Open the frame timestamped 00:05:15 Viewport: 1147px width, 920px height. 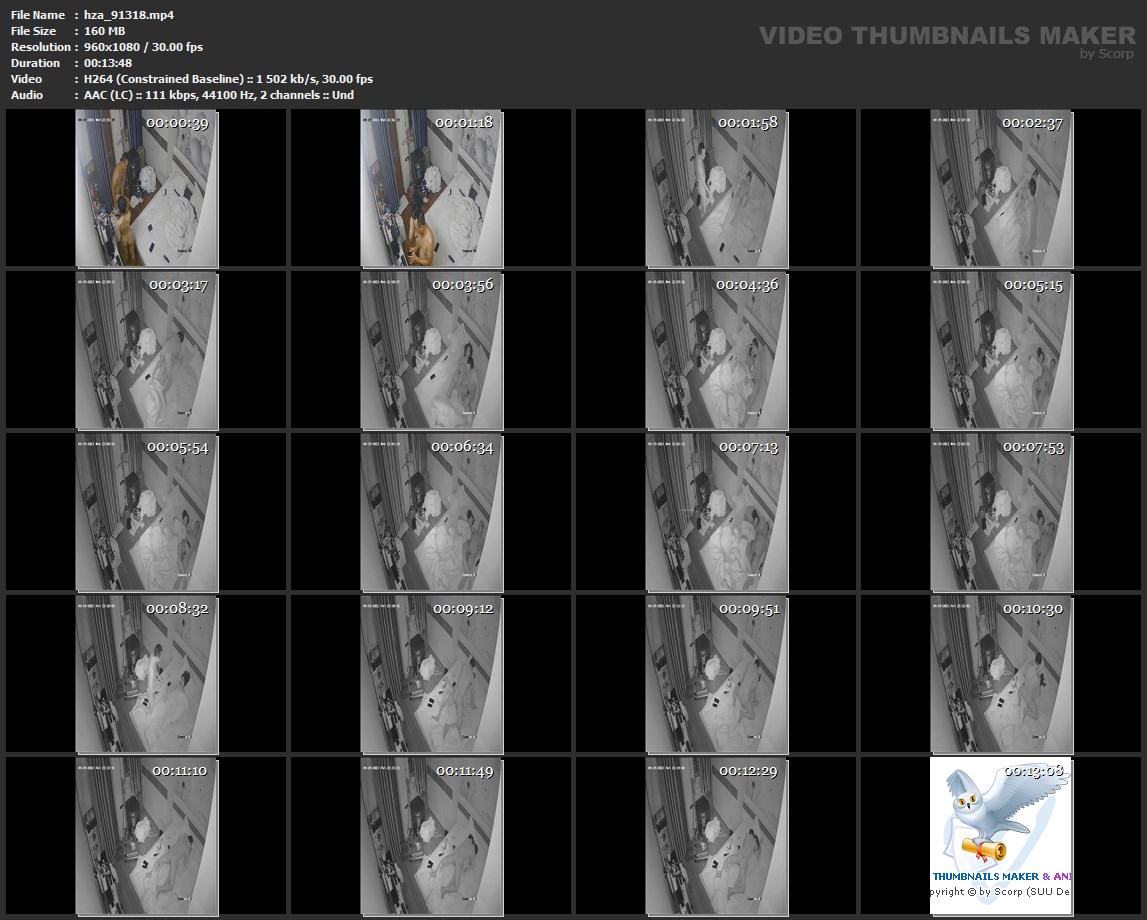pyautogui.click(x=1001, y=350)
